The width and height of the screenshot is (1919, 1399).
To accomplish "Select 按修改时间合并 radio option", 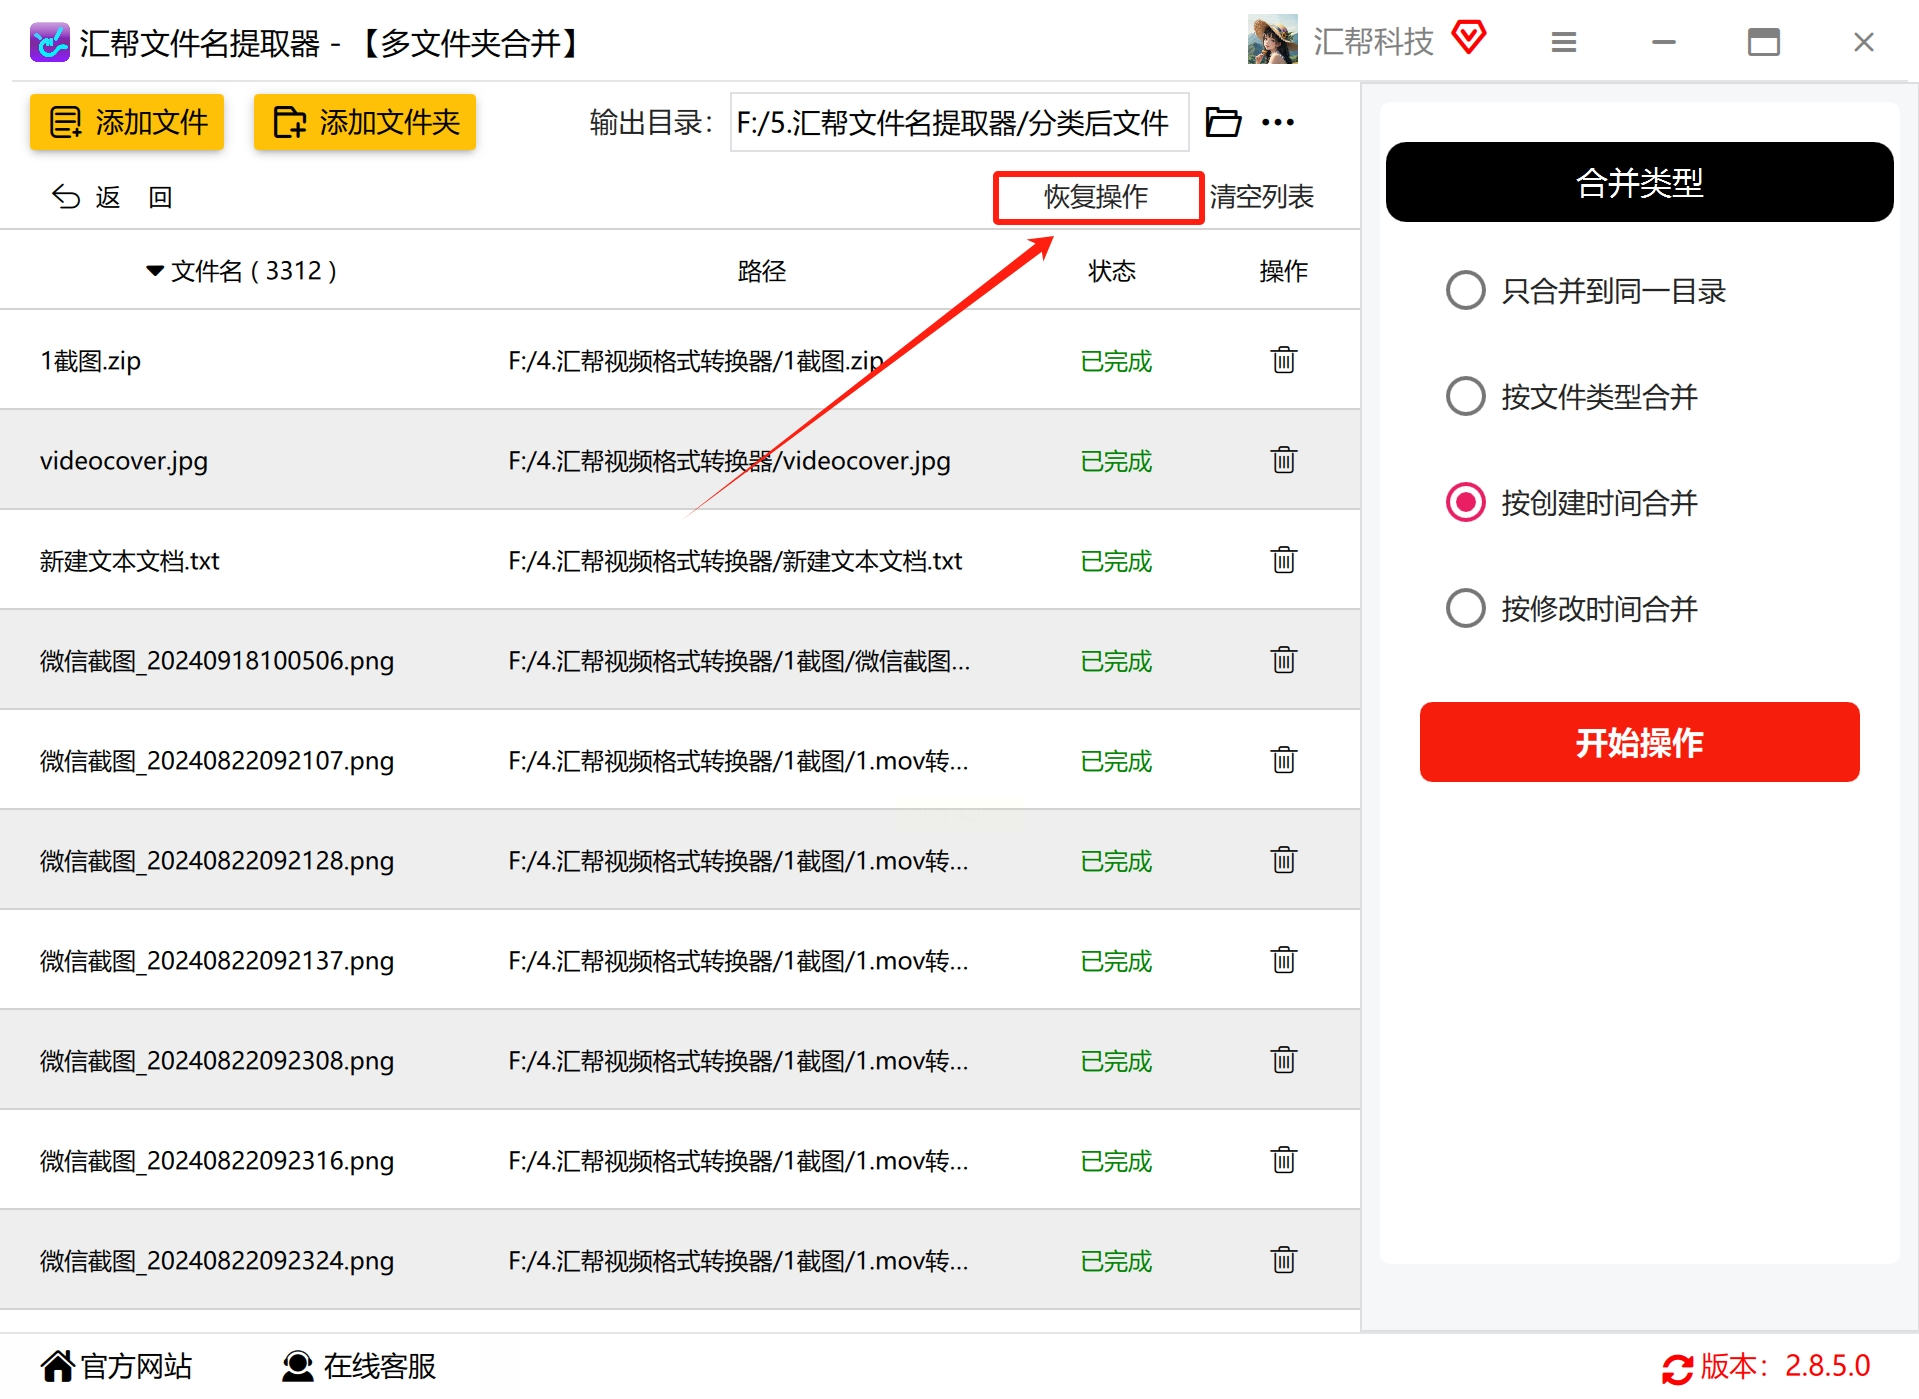I will tap(1466, 609).
